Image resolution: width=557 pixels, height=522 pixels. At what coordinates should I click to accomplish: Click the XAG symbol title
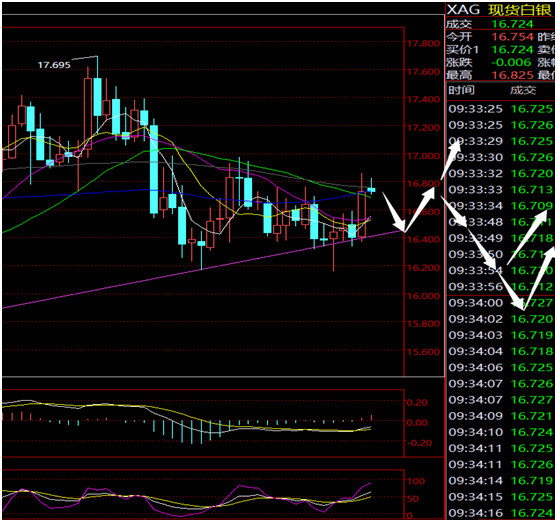(x=463, y=10)
